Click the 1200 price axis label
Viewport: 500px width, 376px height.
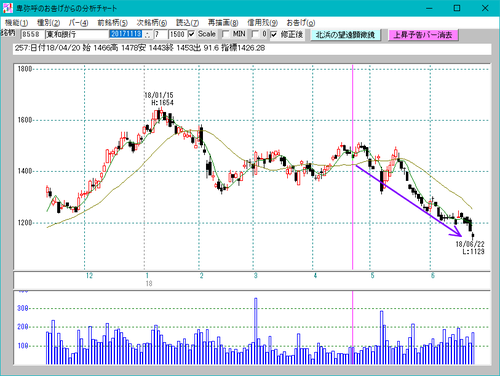pyautogui.click(x=25, y=223)
